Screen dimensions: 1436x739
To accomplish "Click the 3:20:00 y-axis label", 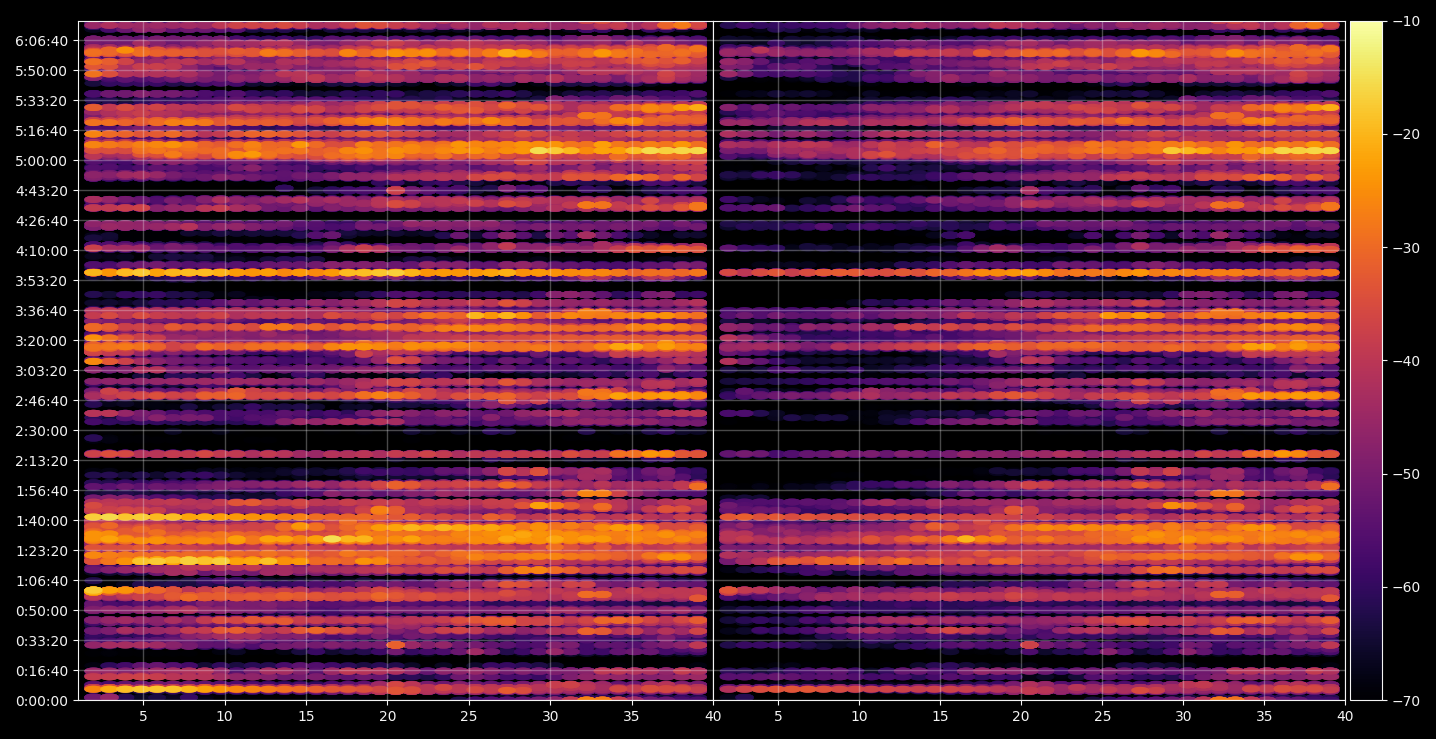I will [42, 341].
